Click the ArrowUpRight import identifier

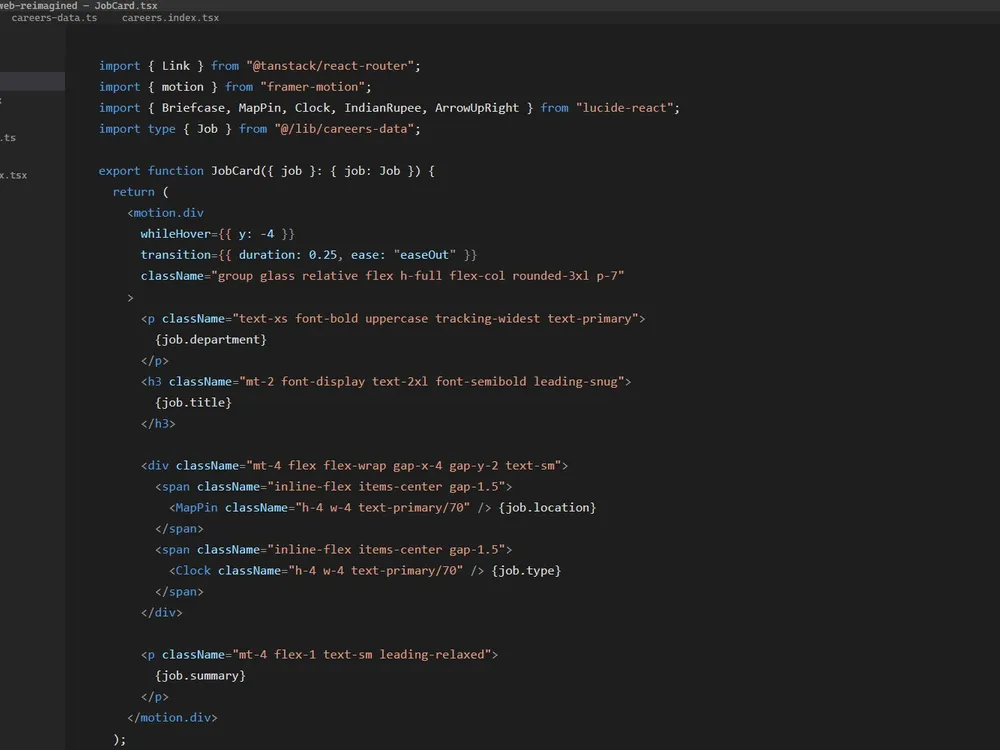[x=477, y=108]
